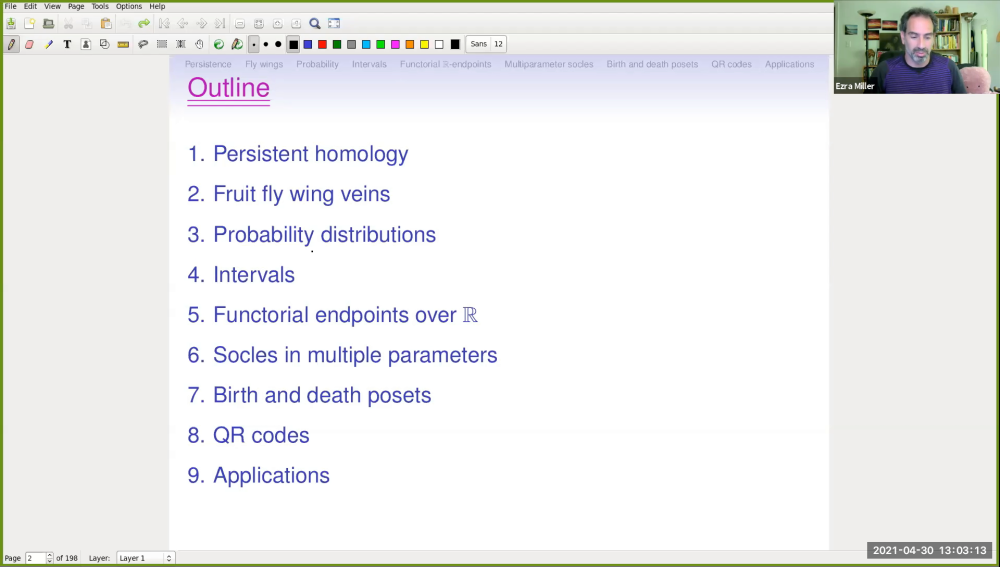Pick the red pen color

[x=323, y=44]
